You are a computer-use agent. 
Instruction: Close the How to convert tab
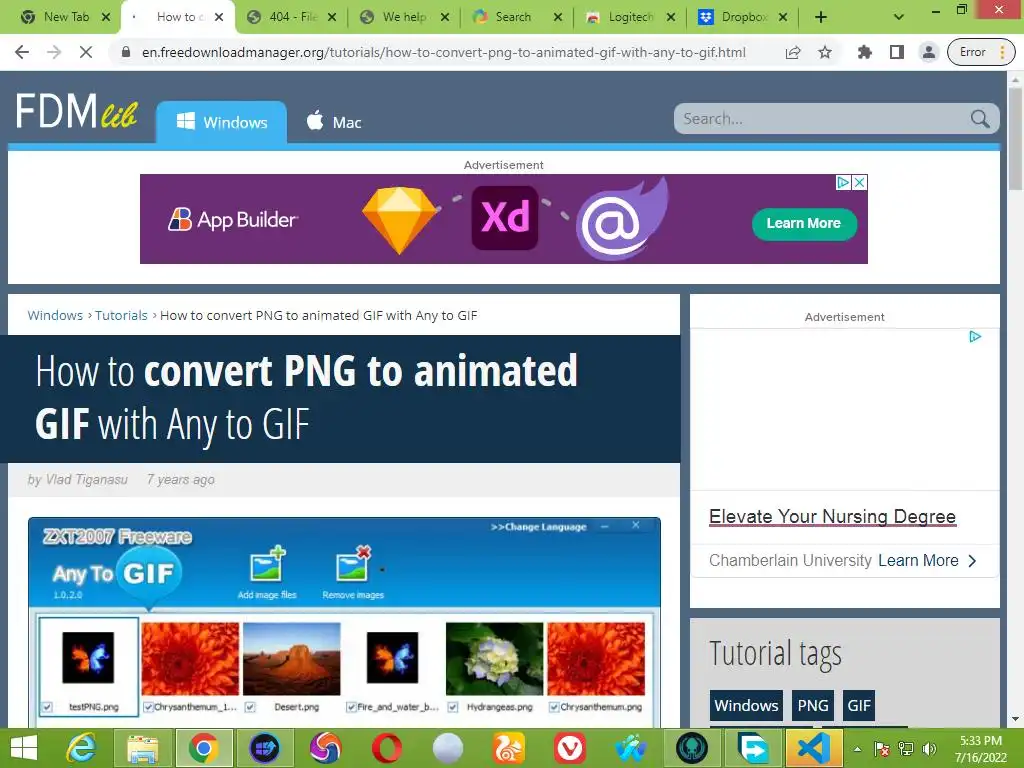tap(219, 17)
